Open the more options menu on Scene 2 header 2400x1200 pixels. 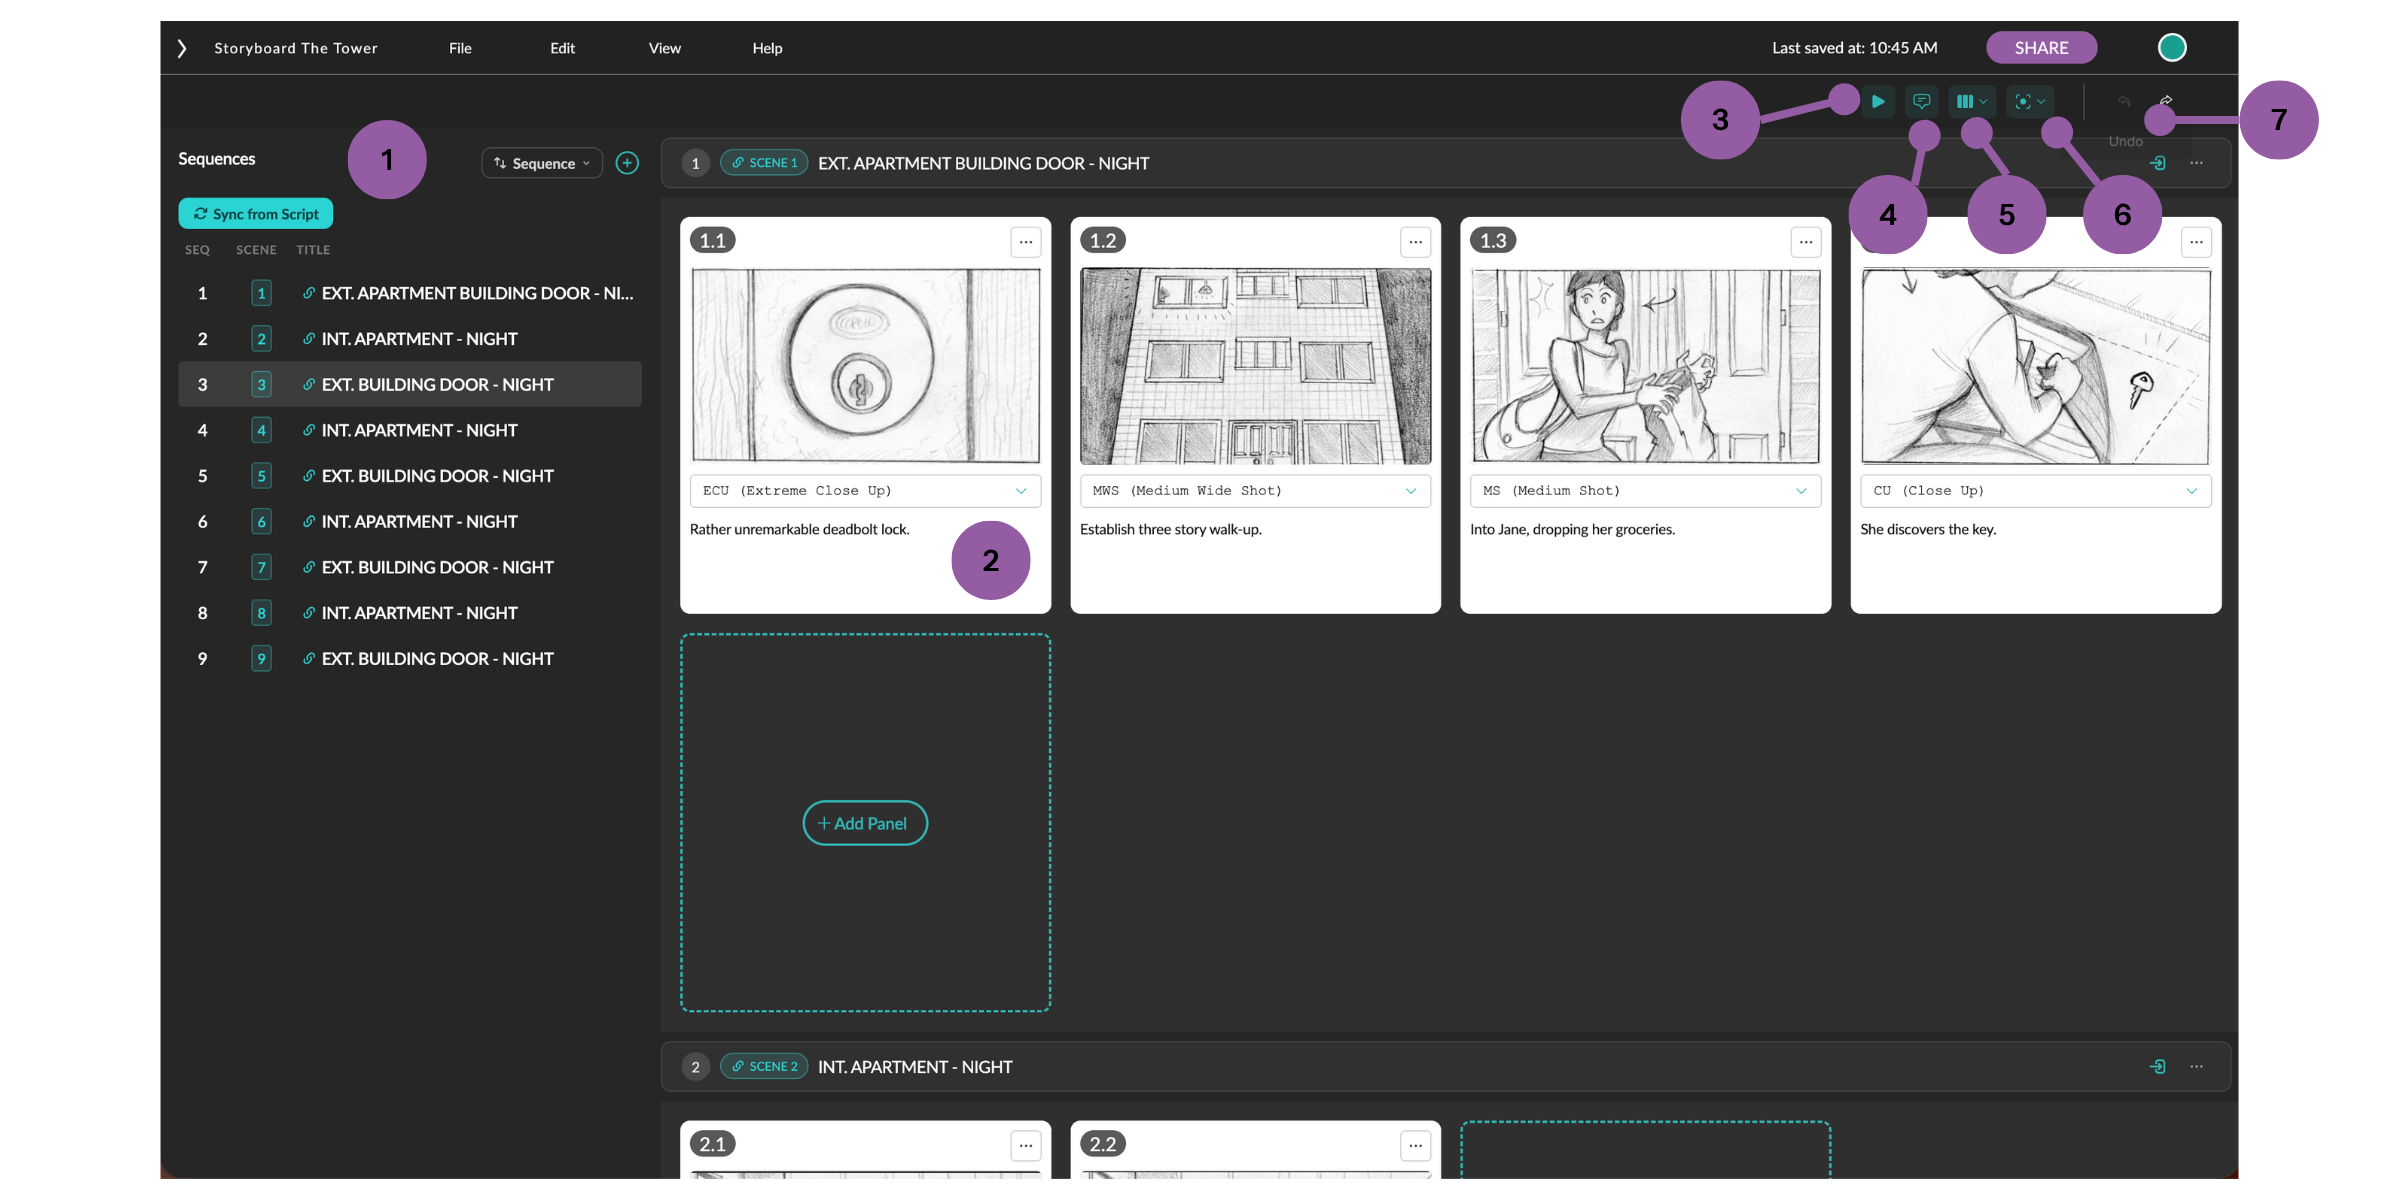pos(2196,1067)
